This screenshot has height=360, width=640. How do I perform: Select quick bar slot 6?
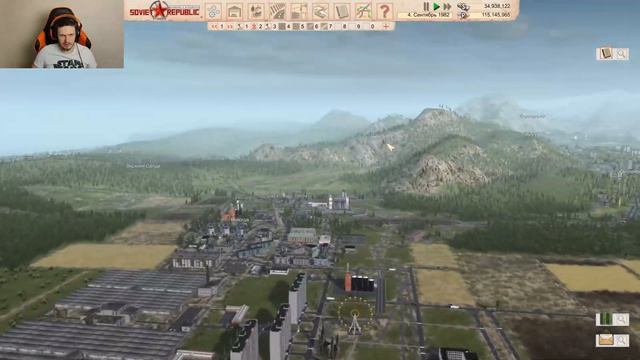click(313, 27)
